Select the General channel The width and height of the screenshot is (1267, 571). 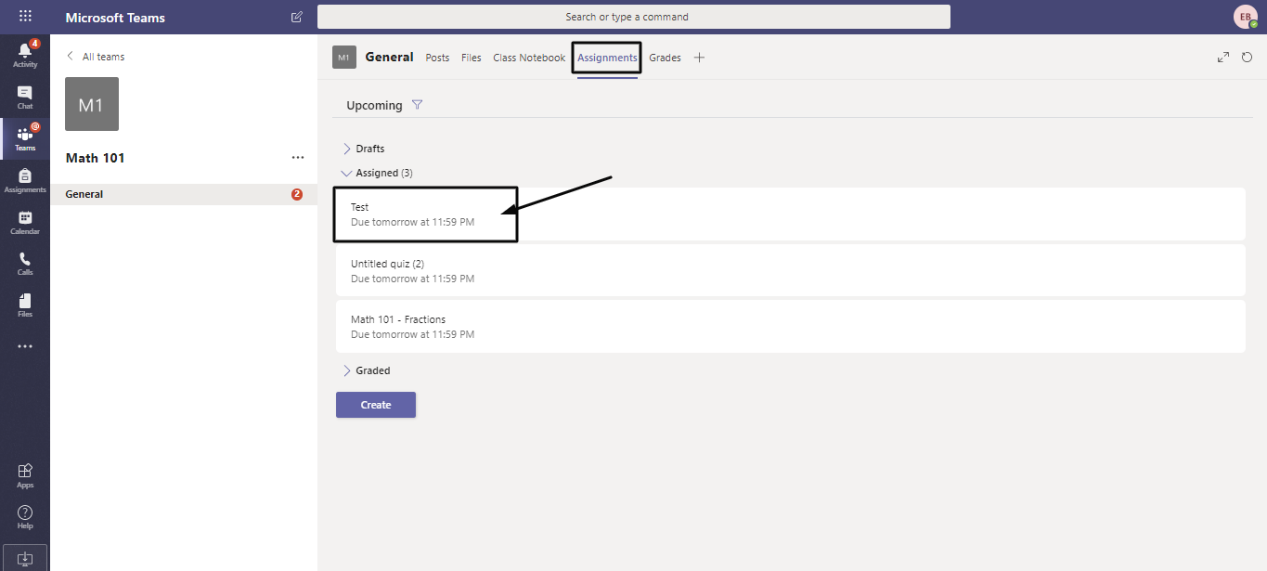pyautogui.click(x=184, y=194)
